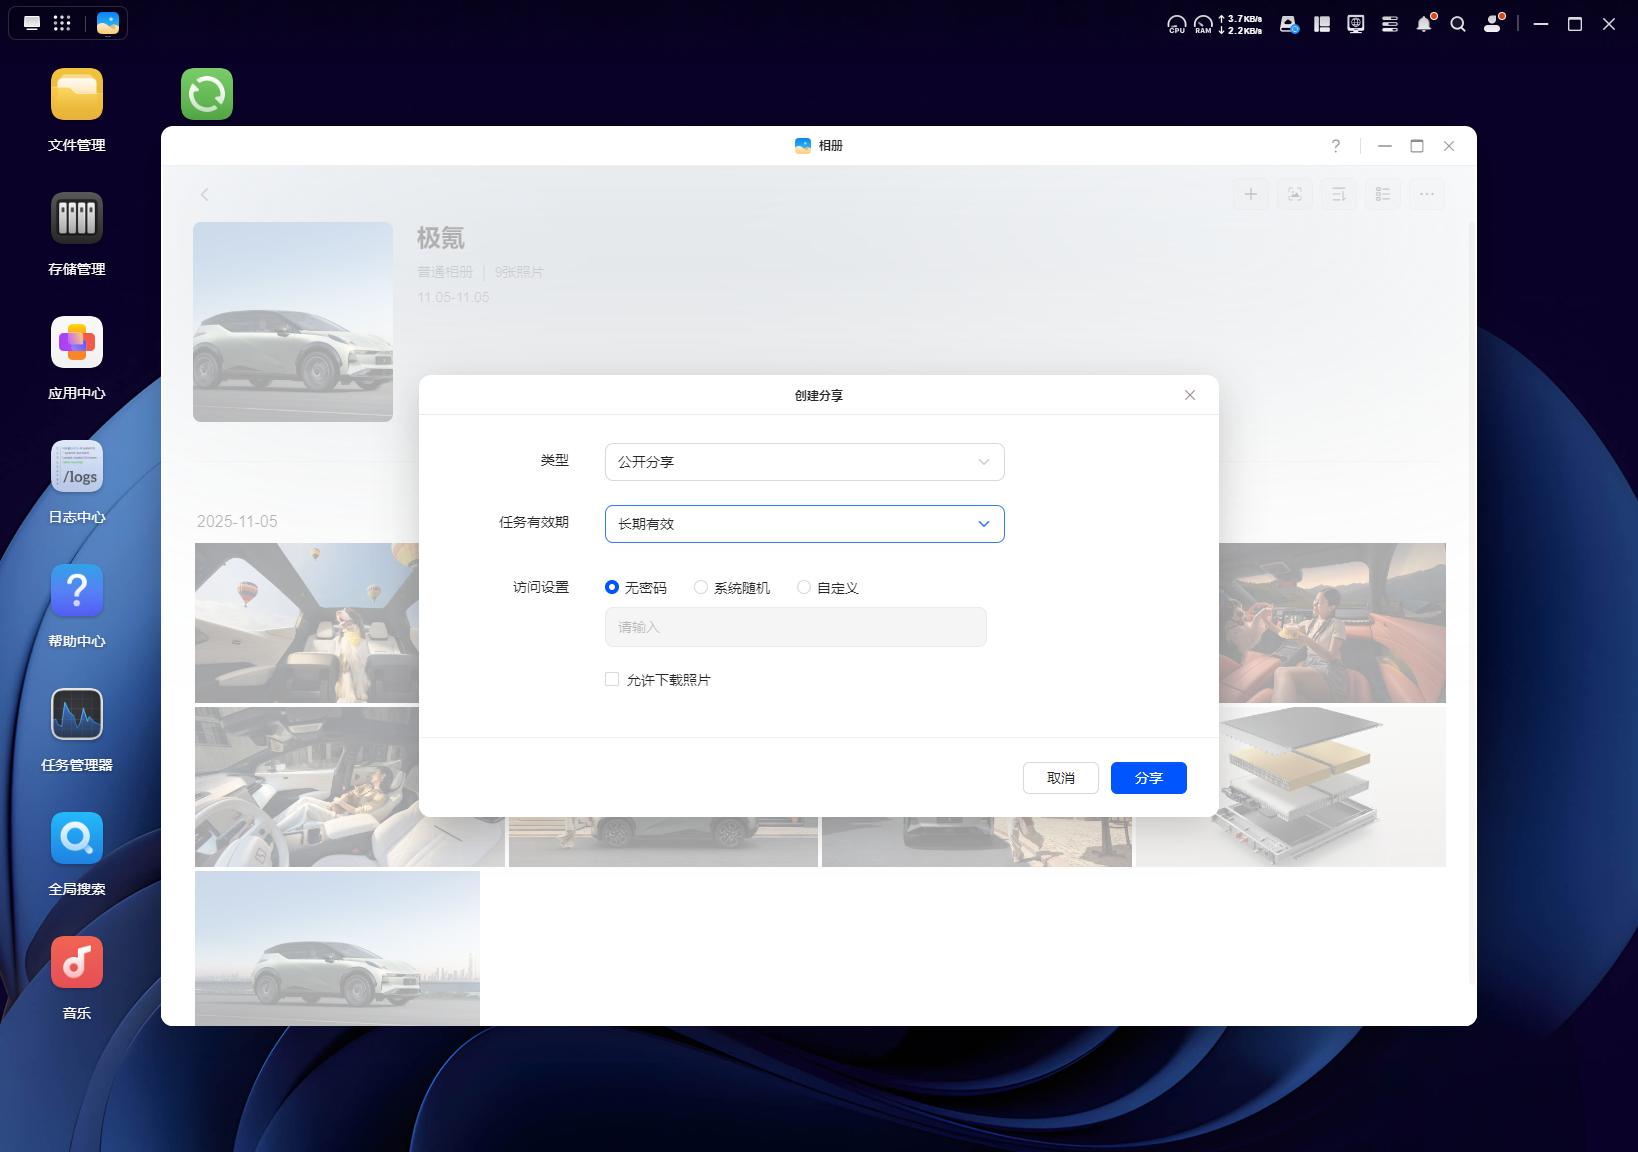
Task: Open the 帮助中心 help icon
Action: 77,590
